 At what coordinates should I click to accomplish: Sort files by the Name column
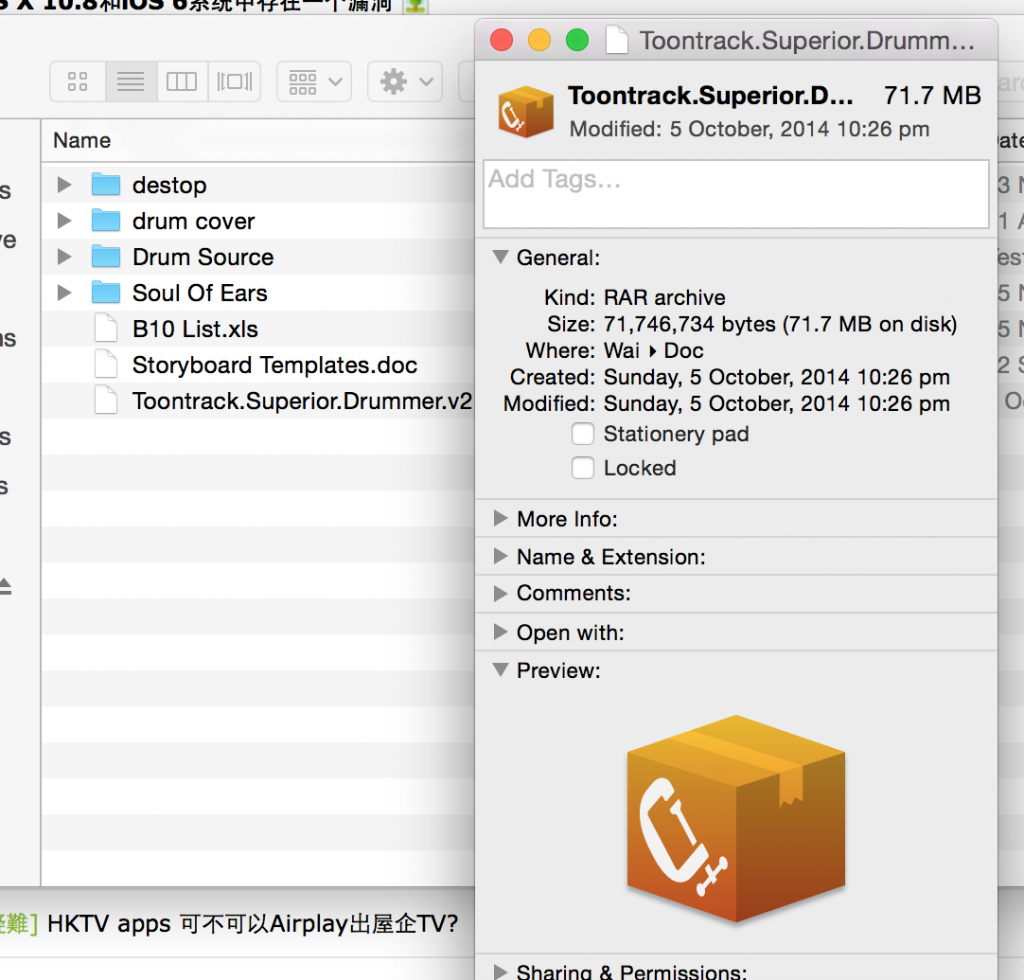[x=82, y=140]
